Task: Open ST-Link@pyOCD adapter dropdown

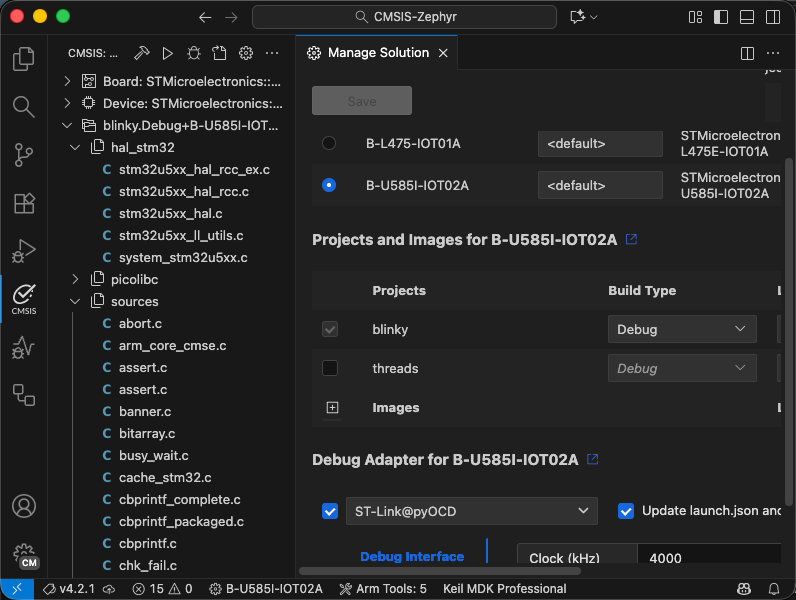Action: click(472, 511)
